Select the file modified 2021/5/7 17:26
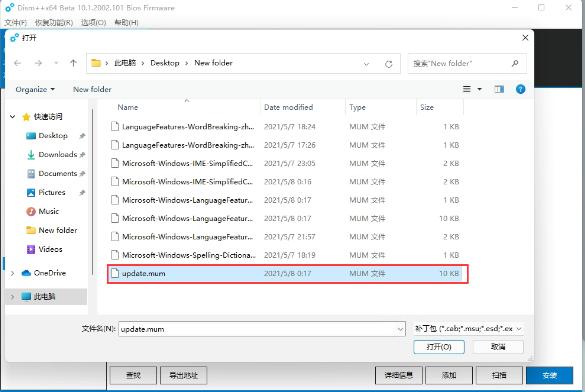The height and width of the screenshot is (392, 585). [287, 145]
